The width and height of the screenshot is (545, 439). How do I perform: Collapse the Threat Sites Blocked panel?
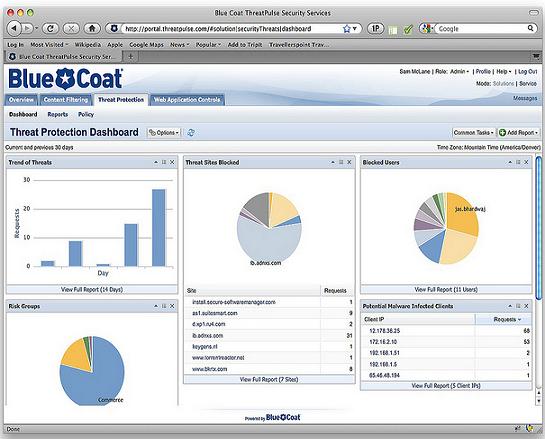[333, 162]
